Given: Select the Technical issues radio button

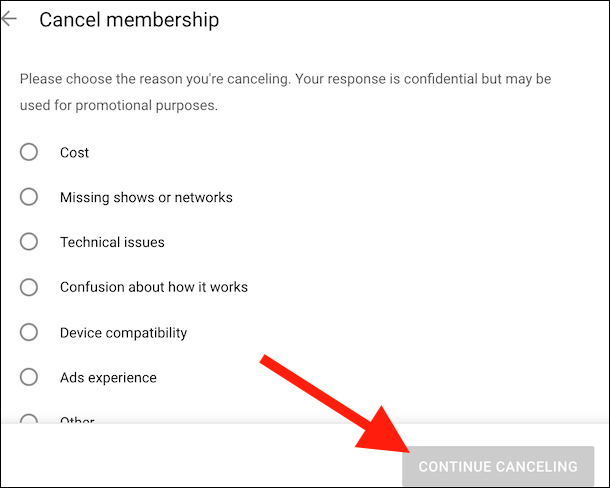Looking at the screenshot, I should coord(29,242).
